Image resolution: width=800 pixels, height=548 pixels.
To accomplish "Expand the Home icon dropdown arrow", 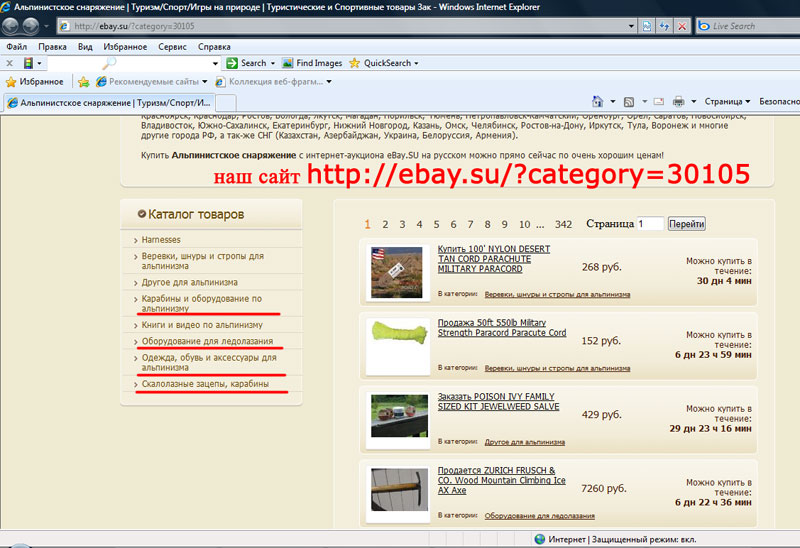I will pos(613,102).
